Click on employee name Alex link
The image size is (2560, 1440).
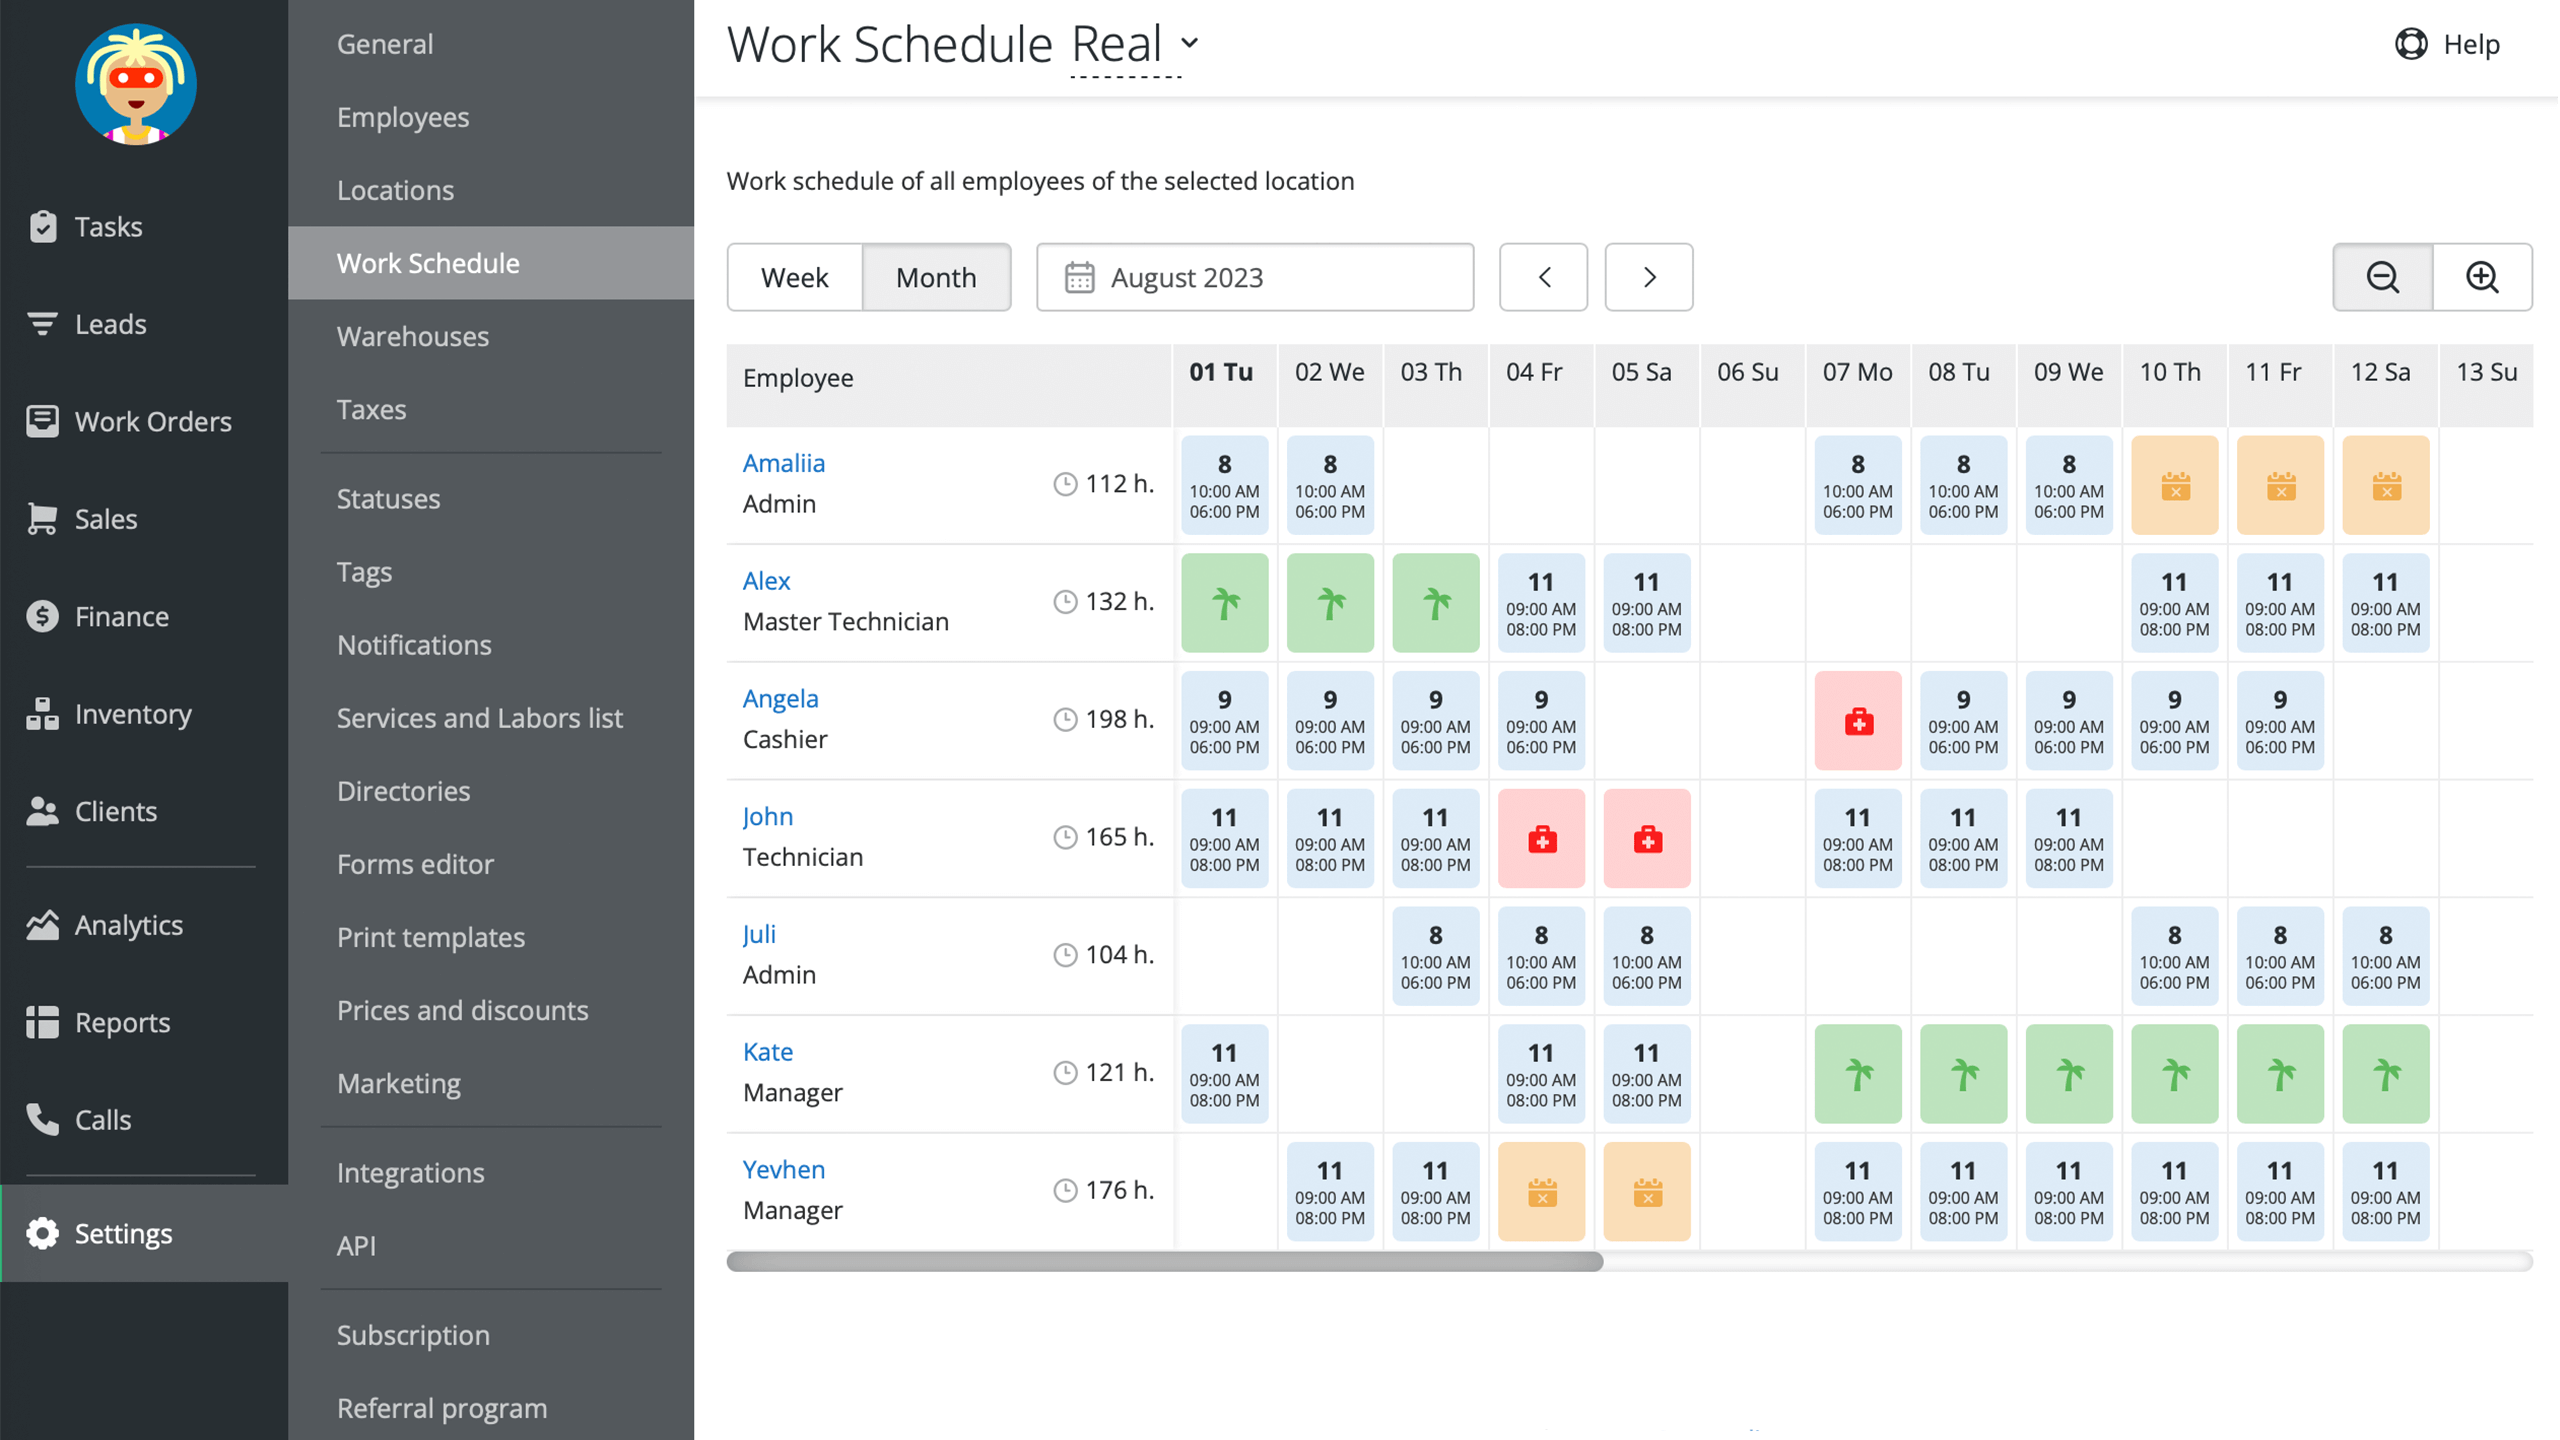click(x=765, y=580)
